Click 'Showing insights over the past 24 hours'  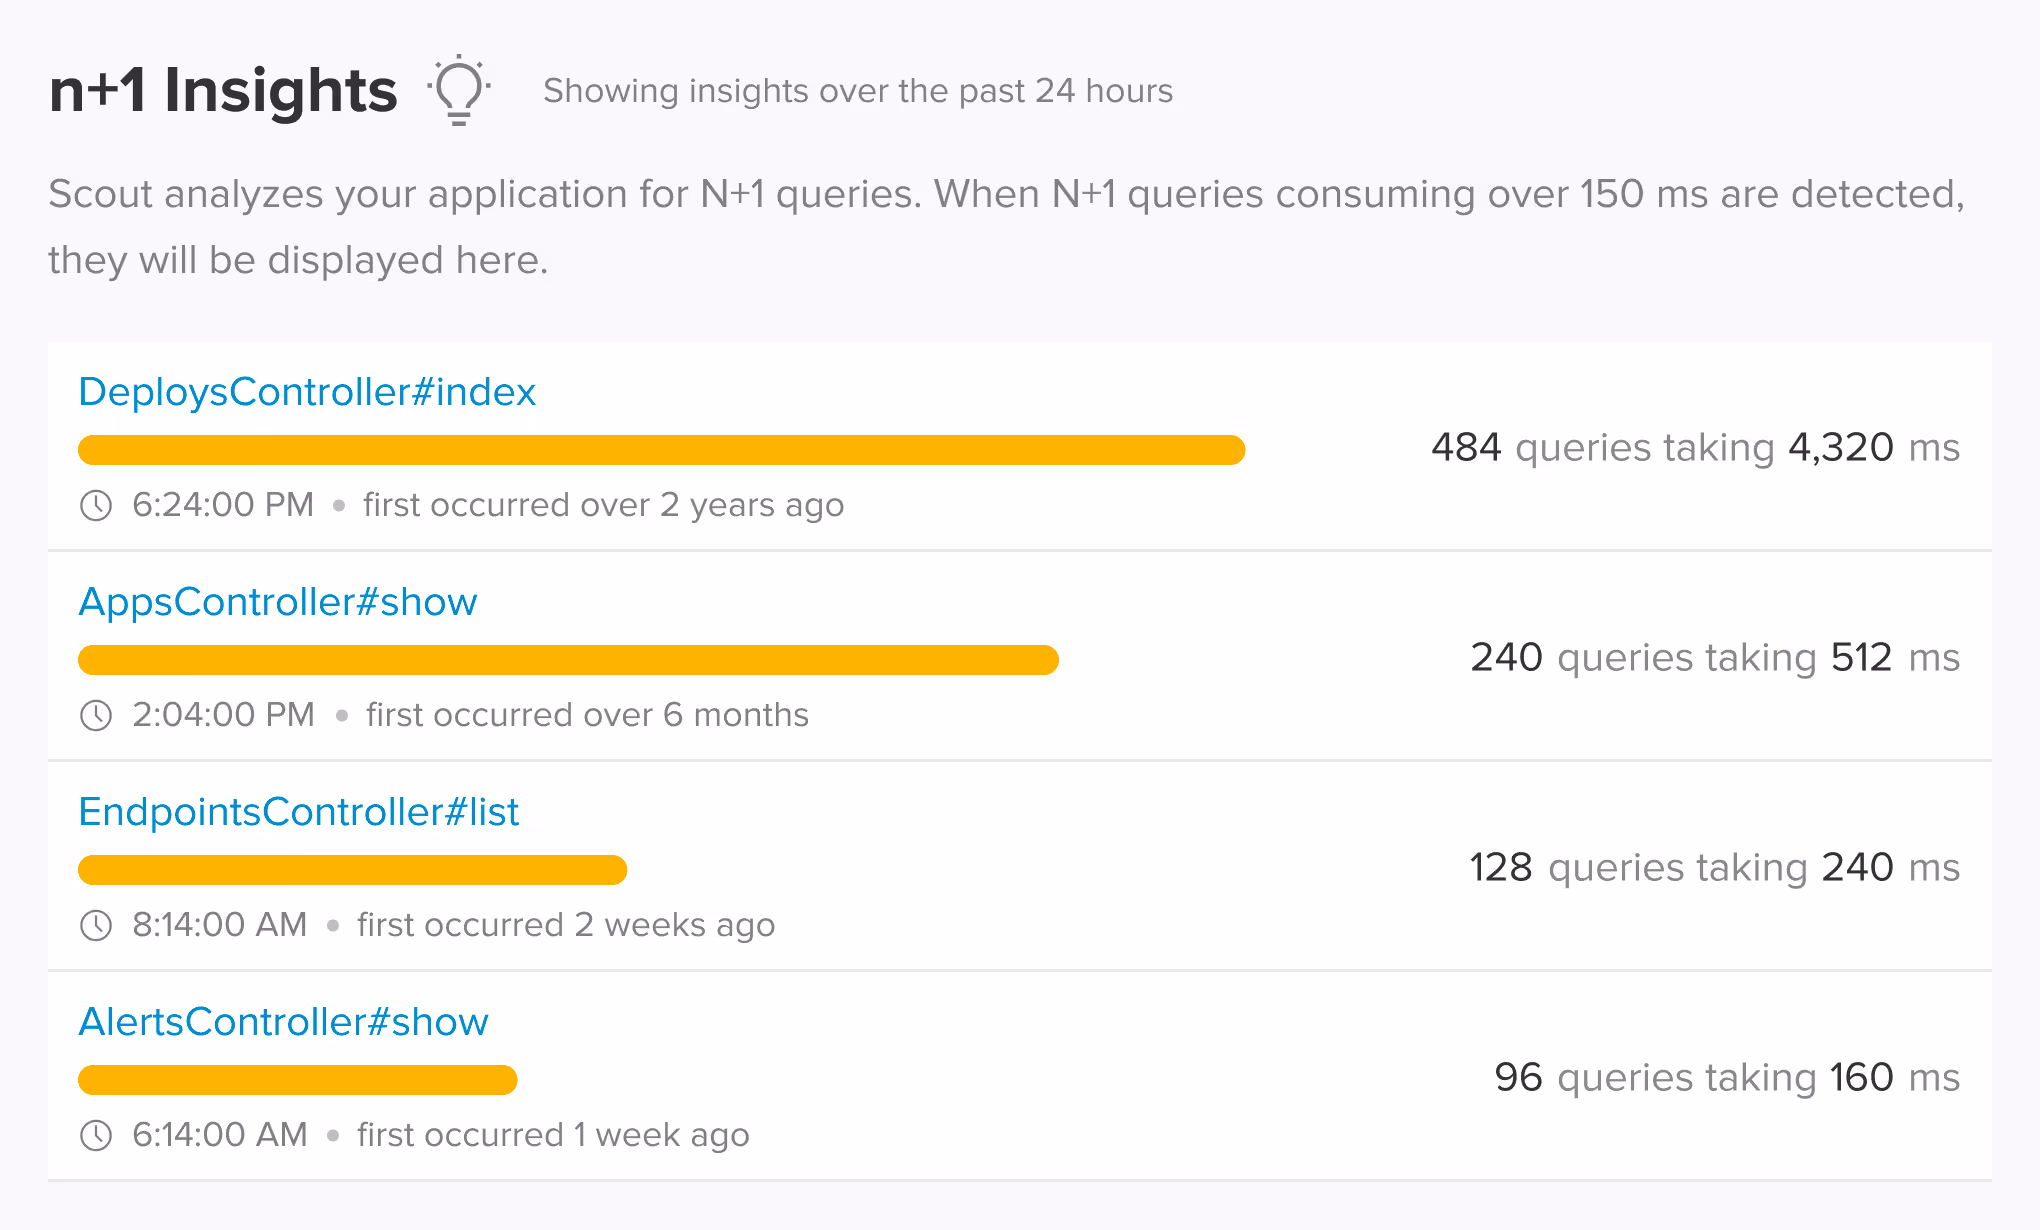pyautogui.click(x=858, y=91)
